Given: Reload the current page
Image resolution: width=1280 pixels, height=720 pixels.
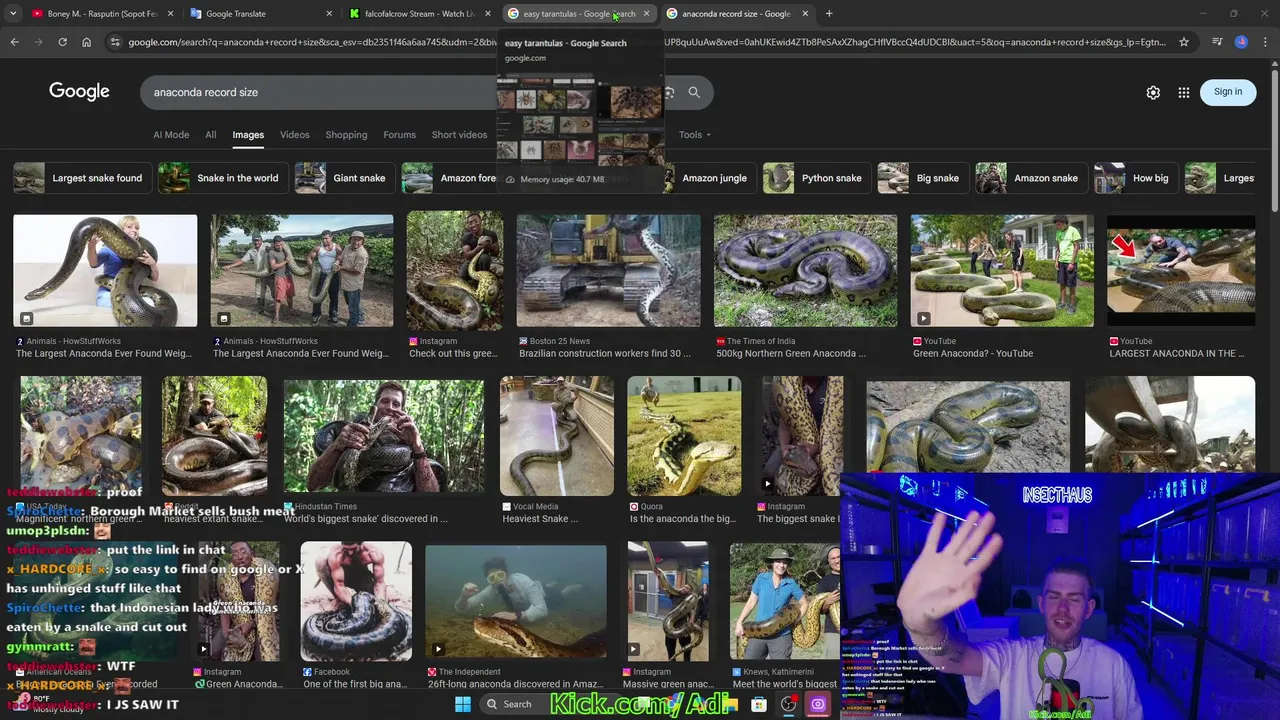Looking at the screenshot, I should click(62, 42).
